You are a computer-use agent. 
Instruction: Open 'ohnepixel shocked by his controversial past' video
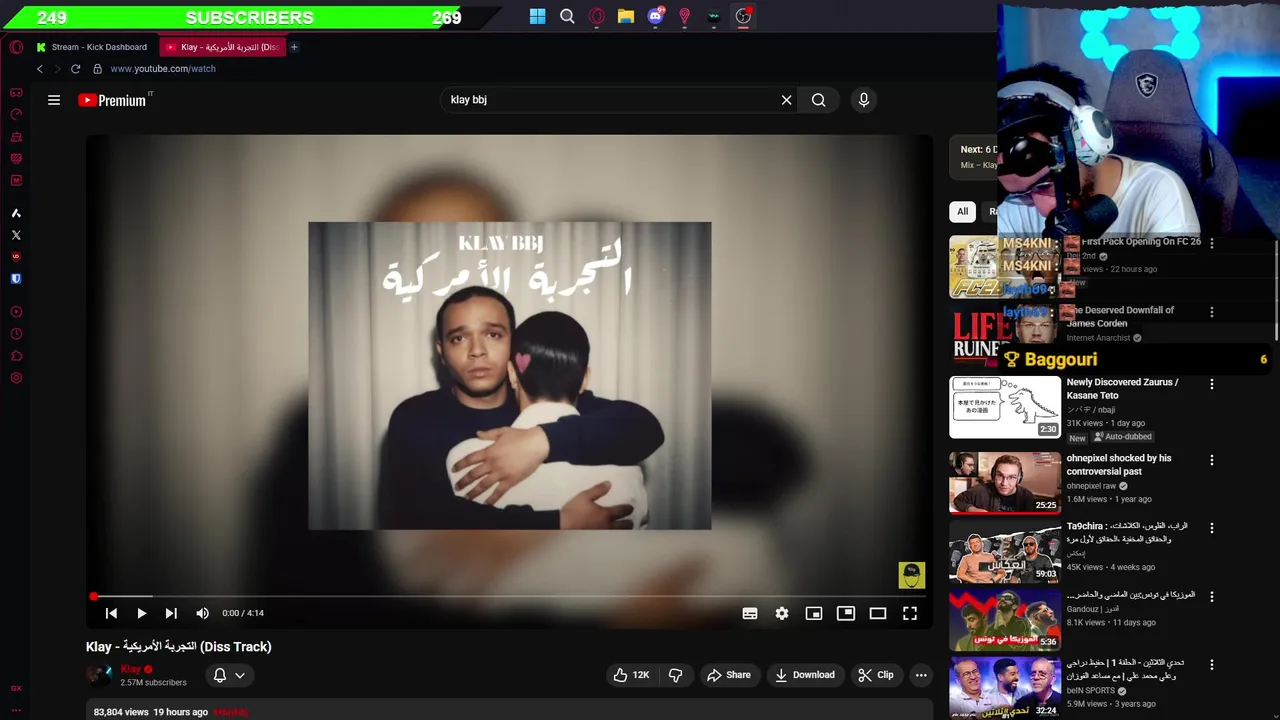(x=1119, y=465)
